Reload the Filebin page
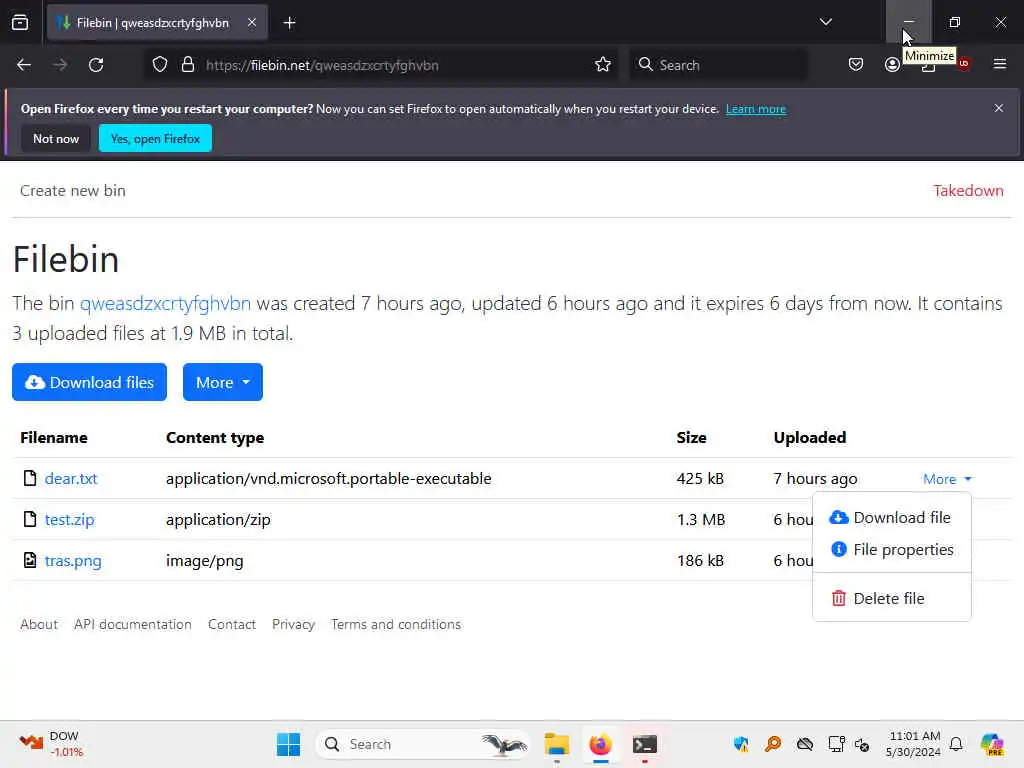The height and width of the screenshot is (768, 1024). (x=96, y=65)
